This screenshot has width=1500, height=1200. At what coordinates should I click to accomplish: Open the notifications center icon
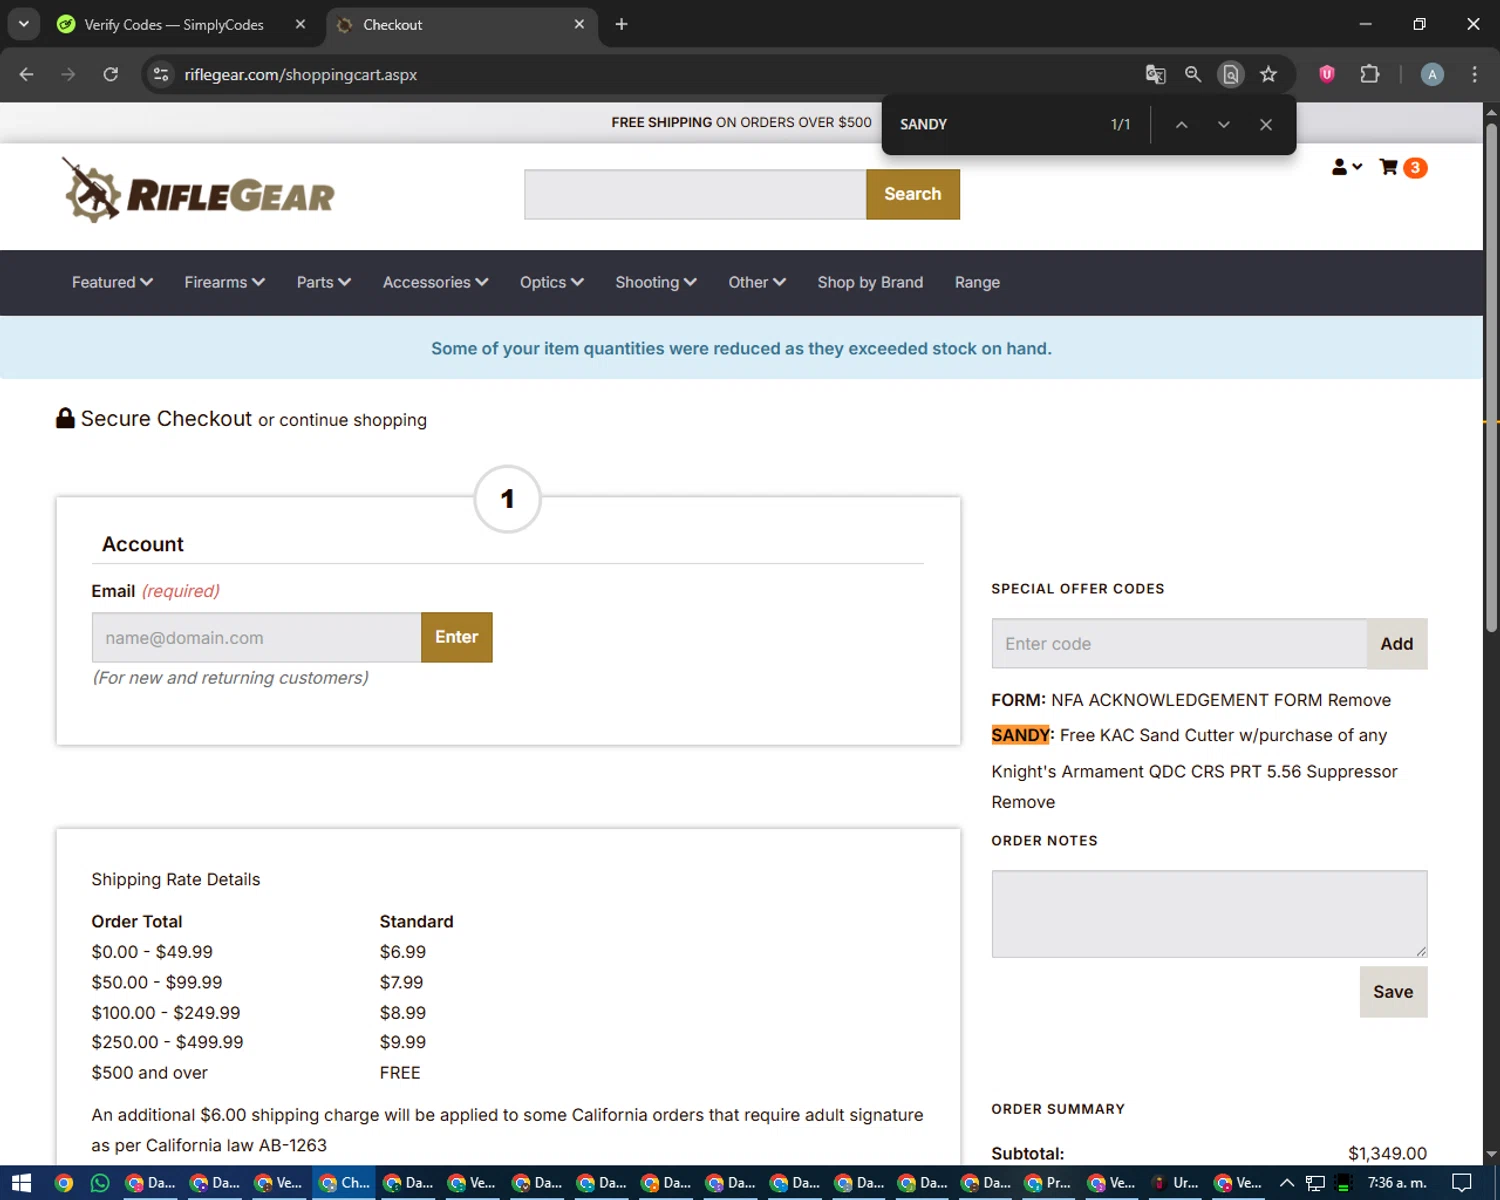point(1462,1183)
